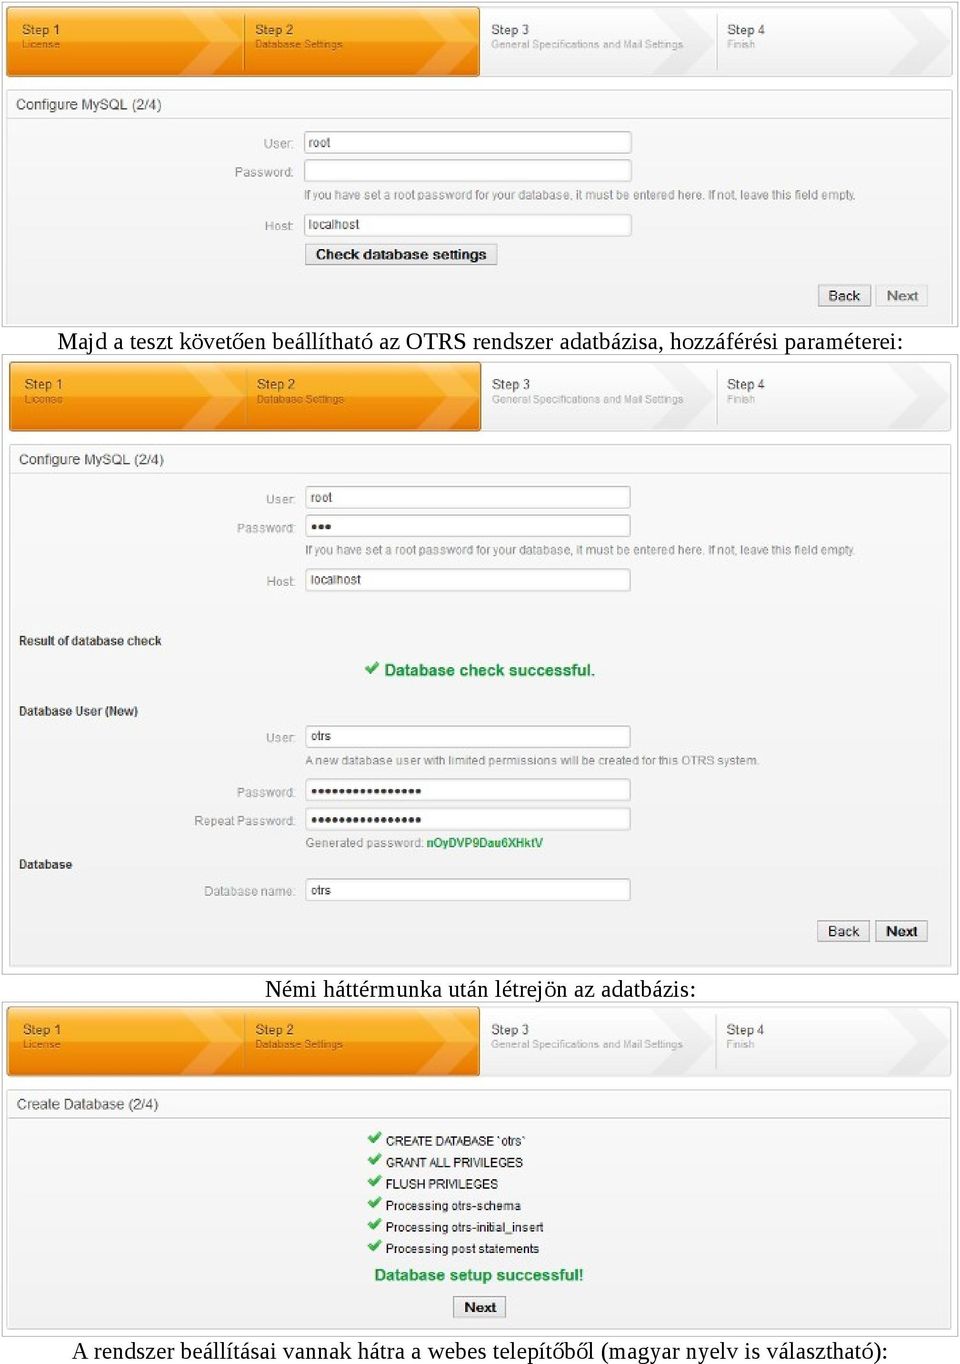
Task: Click Next button below the Database name field
Action: (x=901, y=931)
